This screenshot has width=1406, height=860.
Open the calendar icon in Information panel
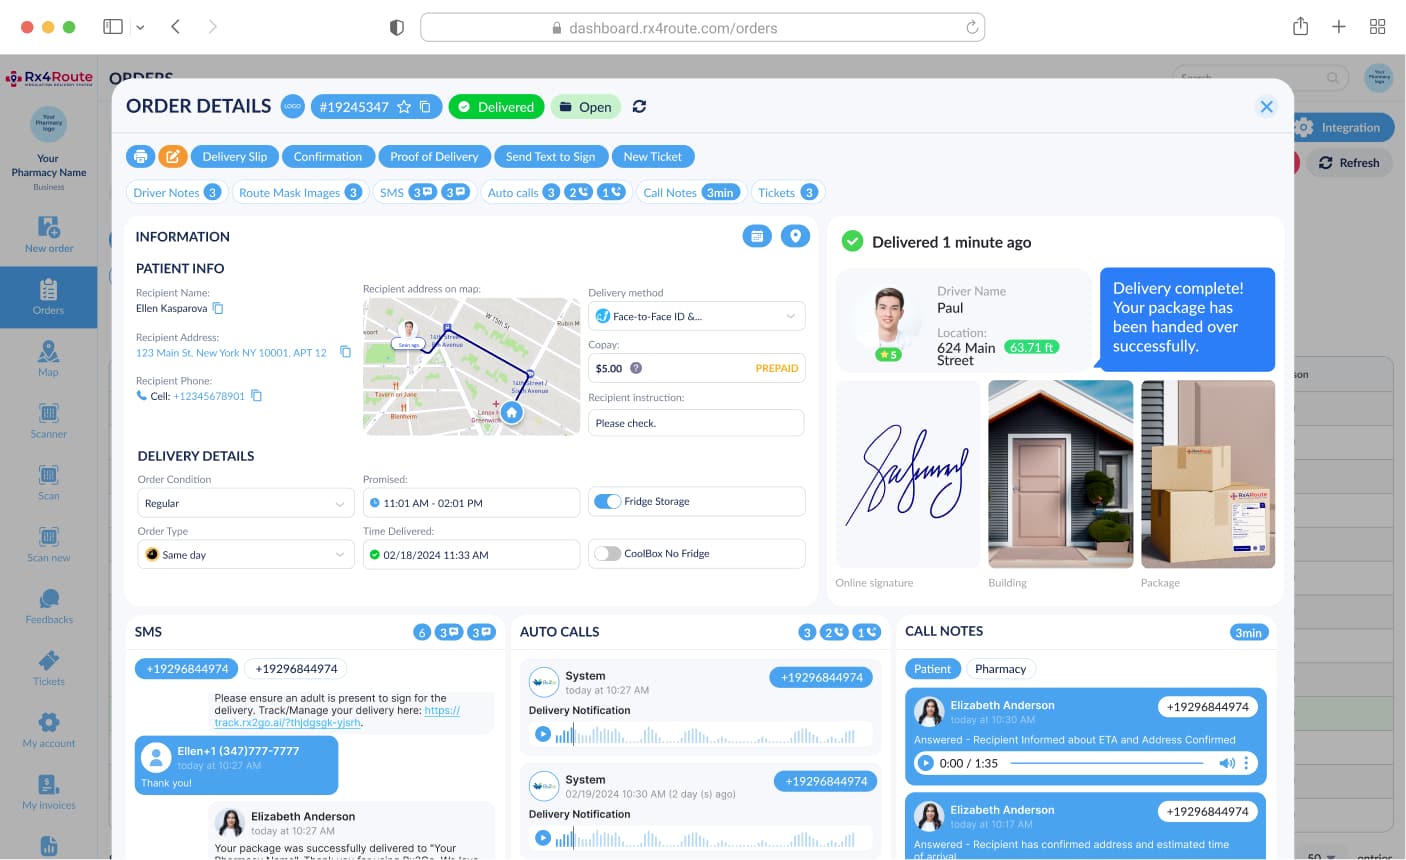point(757,236)
